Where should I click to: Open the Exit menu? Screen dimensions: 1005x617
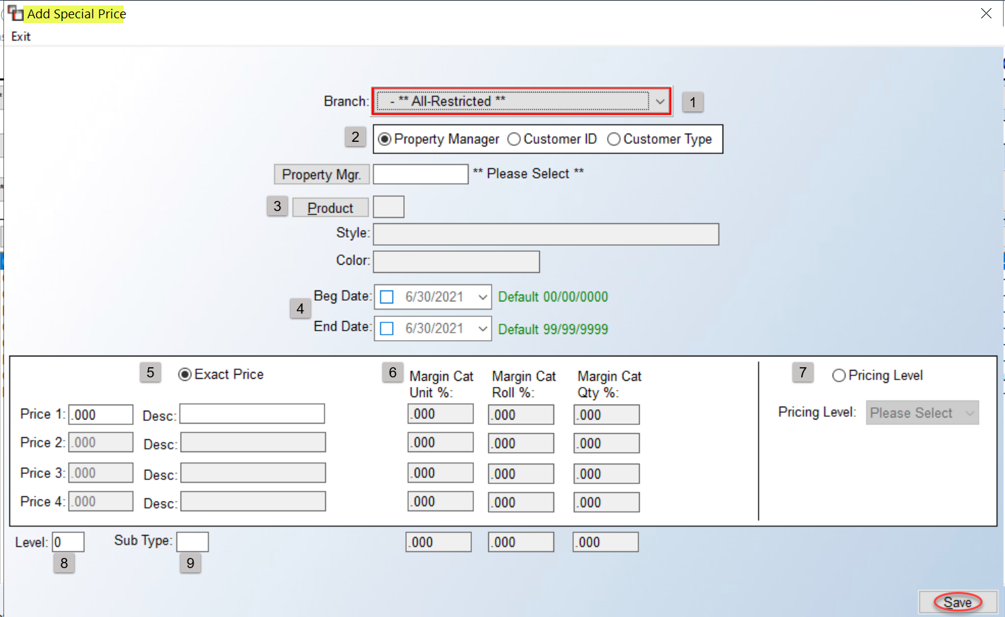(21, 37)
